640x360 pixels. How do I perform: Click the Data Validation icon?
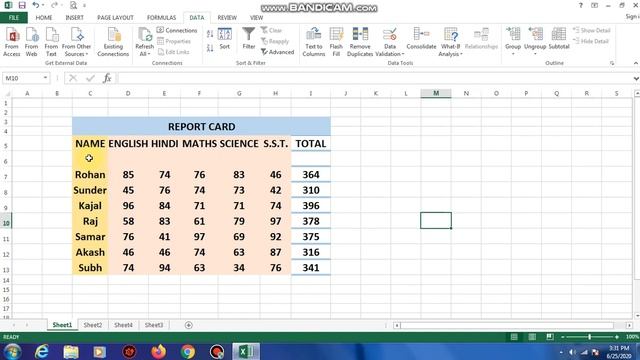pos(389,35)
